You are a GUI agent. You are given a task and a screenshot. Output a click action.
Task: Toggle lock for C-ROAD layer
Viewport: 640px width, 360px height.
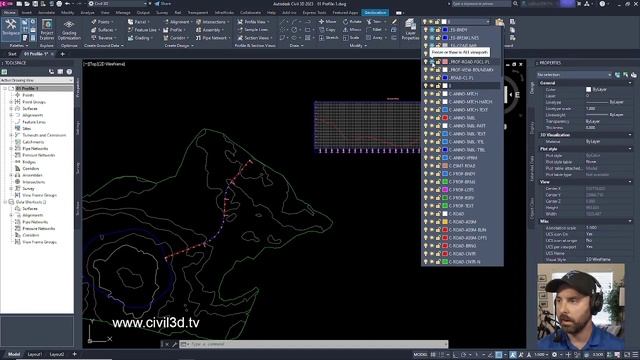438,214
